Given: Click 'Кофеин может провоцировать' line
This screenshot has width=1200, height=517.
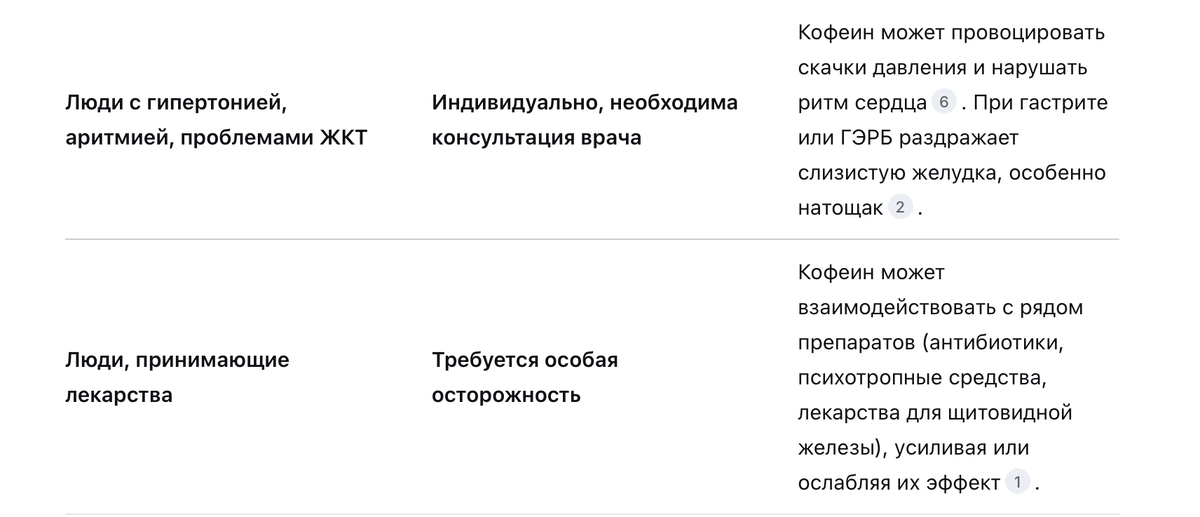Looking at the screenshot, I should (x=951, y=33).
